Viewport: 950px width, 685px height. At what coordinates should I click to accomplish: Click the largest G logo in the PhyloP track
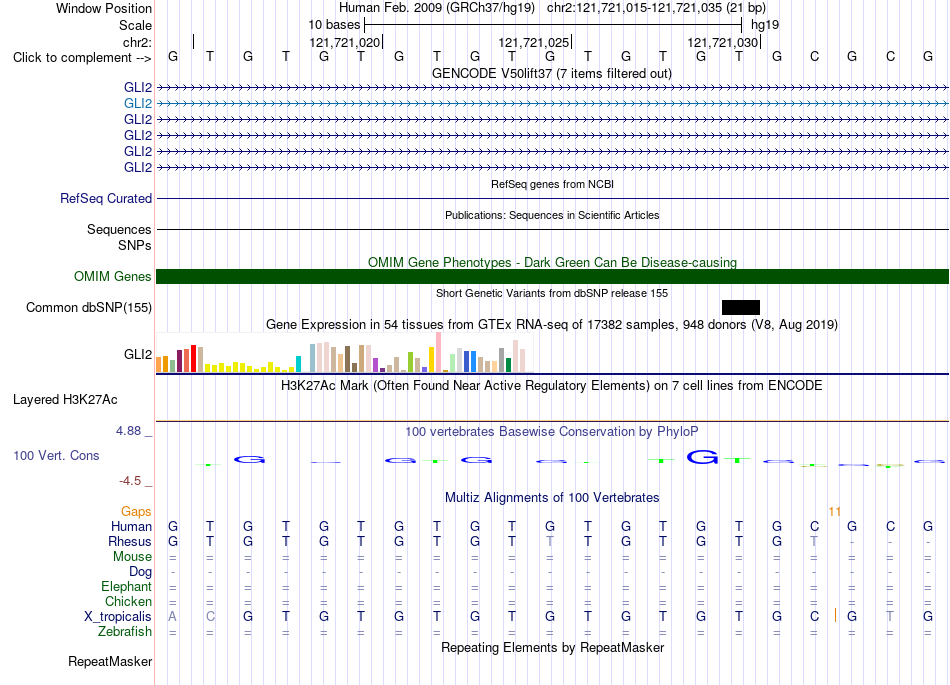(x=702, y=457)
